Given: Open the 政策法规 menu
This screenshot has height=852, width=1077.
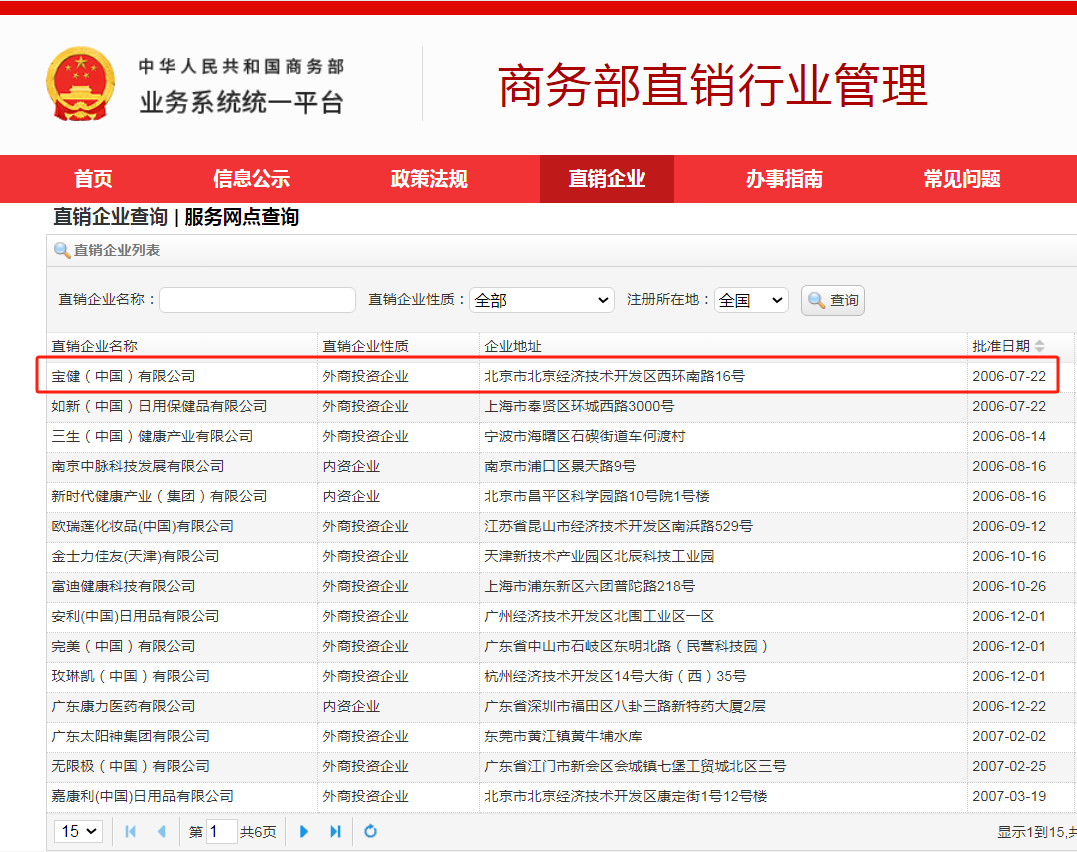Looking at the screenshot, I should [x=427, y=179].
